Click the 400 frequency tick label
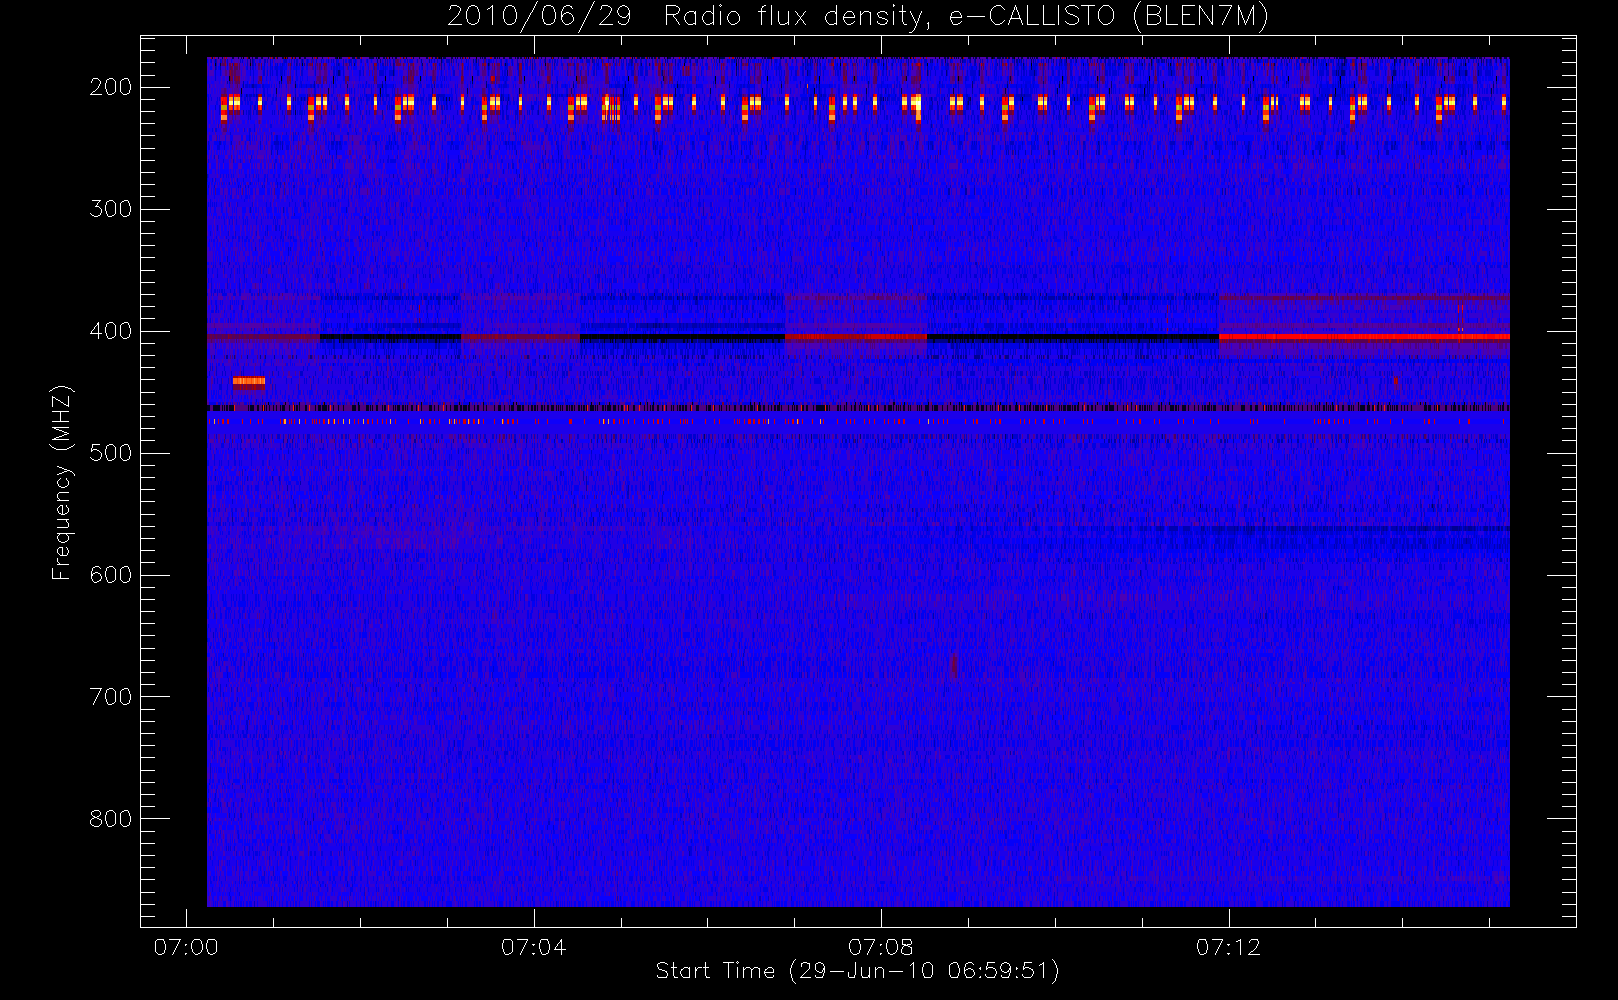 click(111, 331)
